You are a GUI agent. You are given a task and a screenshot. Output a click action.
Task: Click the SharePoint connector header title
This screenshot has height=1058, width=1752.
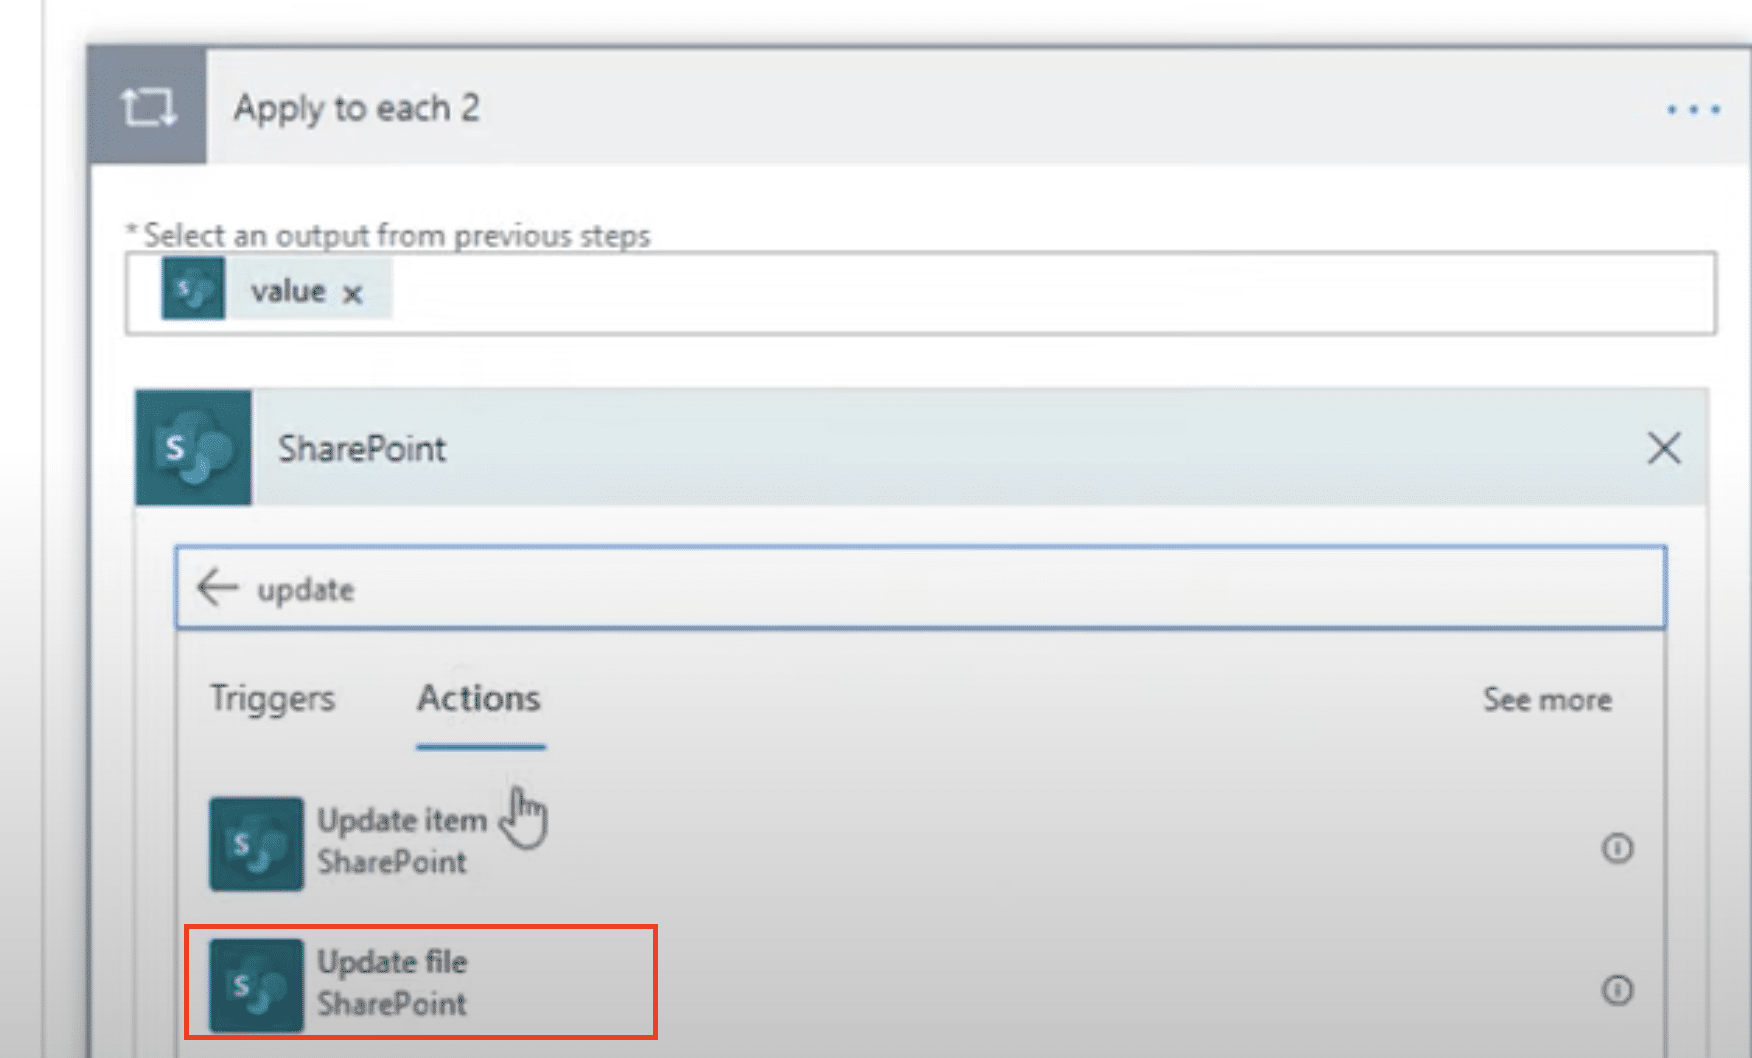[362, 449]
